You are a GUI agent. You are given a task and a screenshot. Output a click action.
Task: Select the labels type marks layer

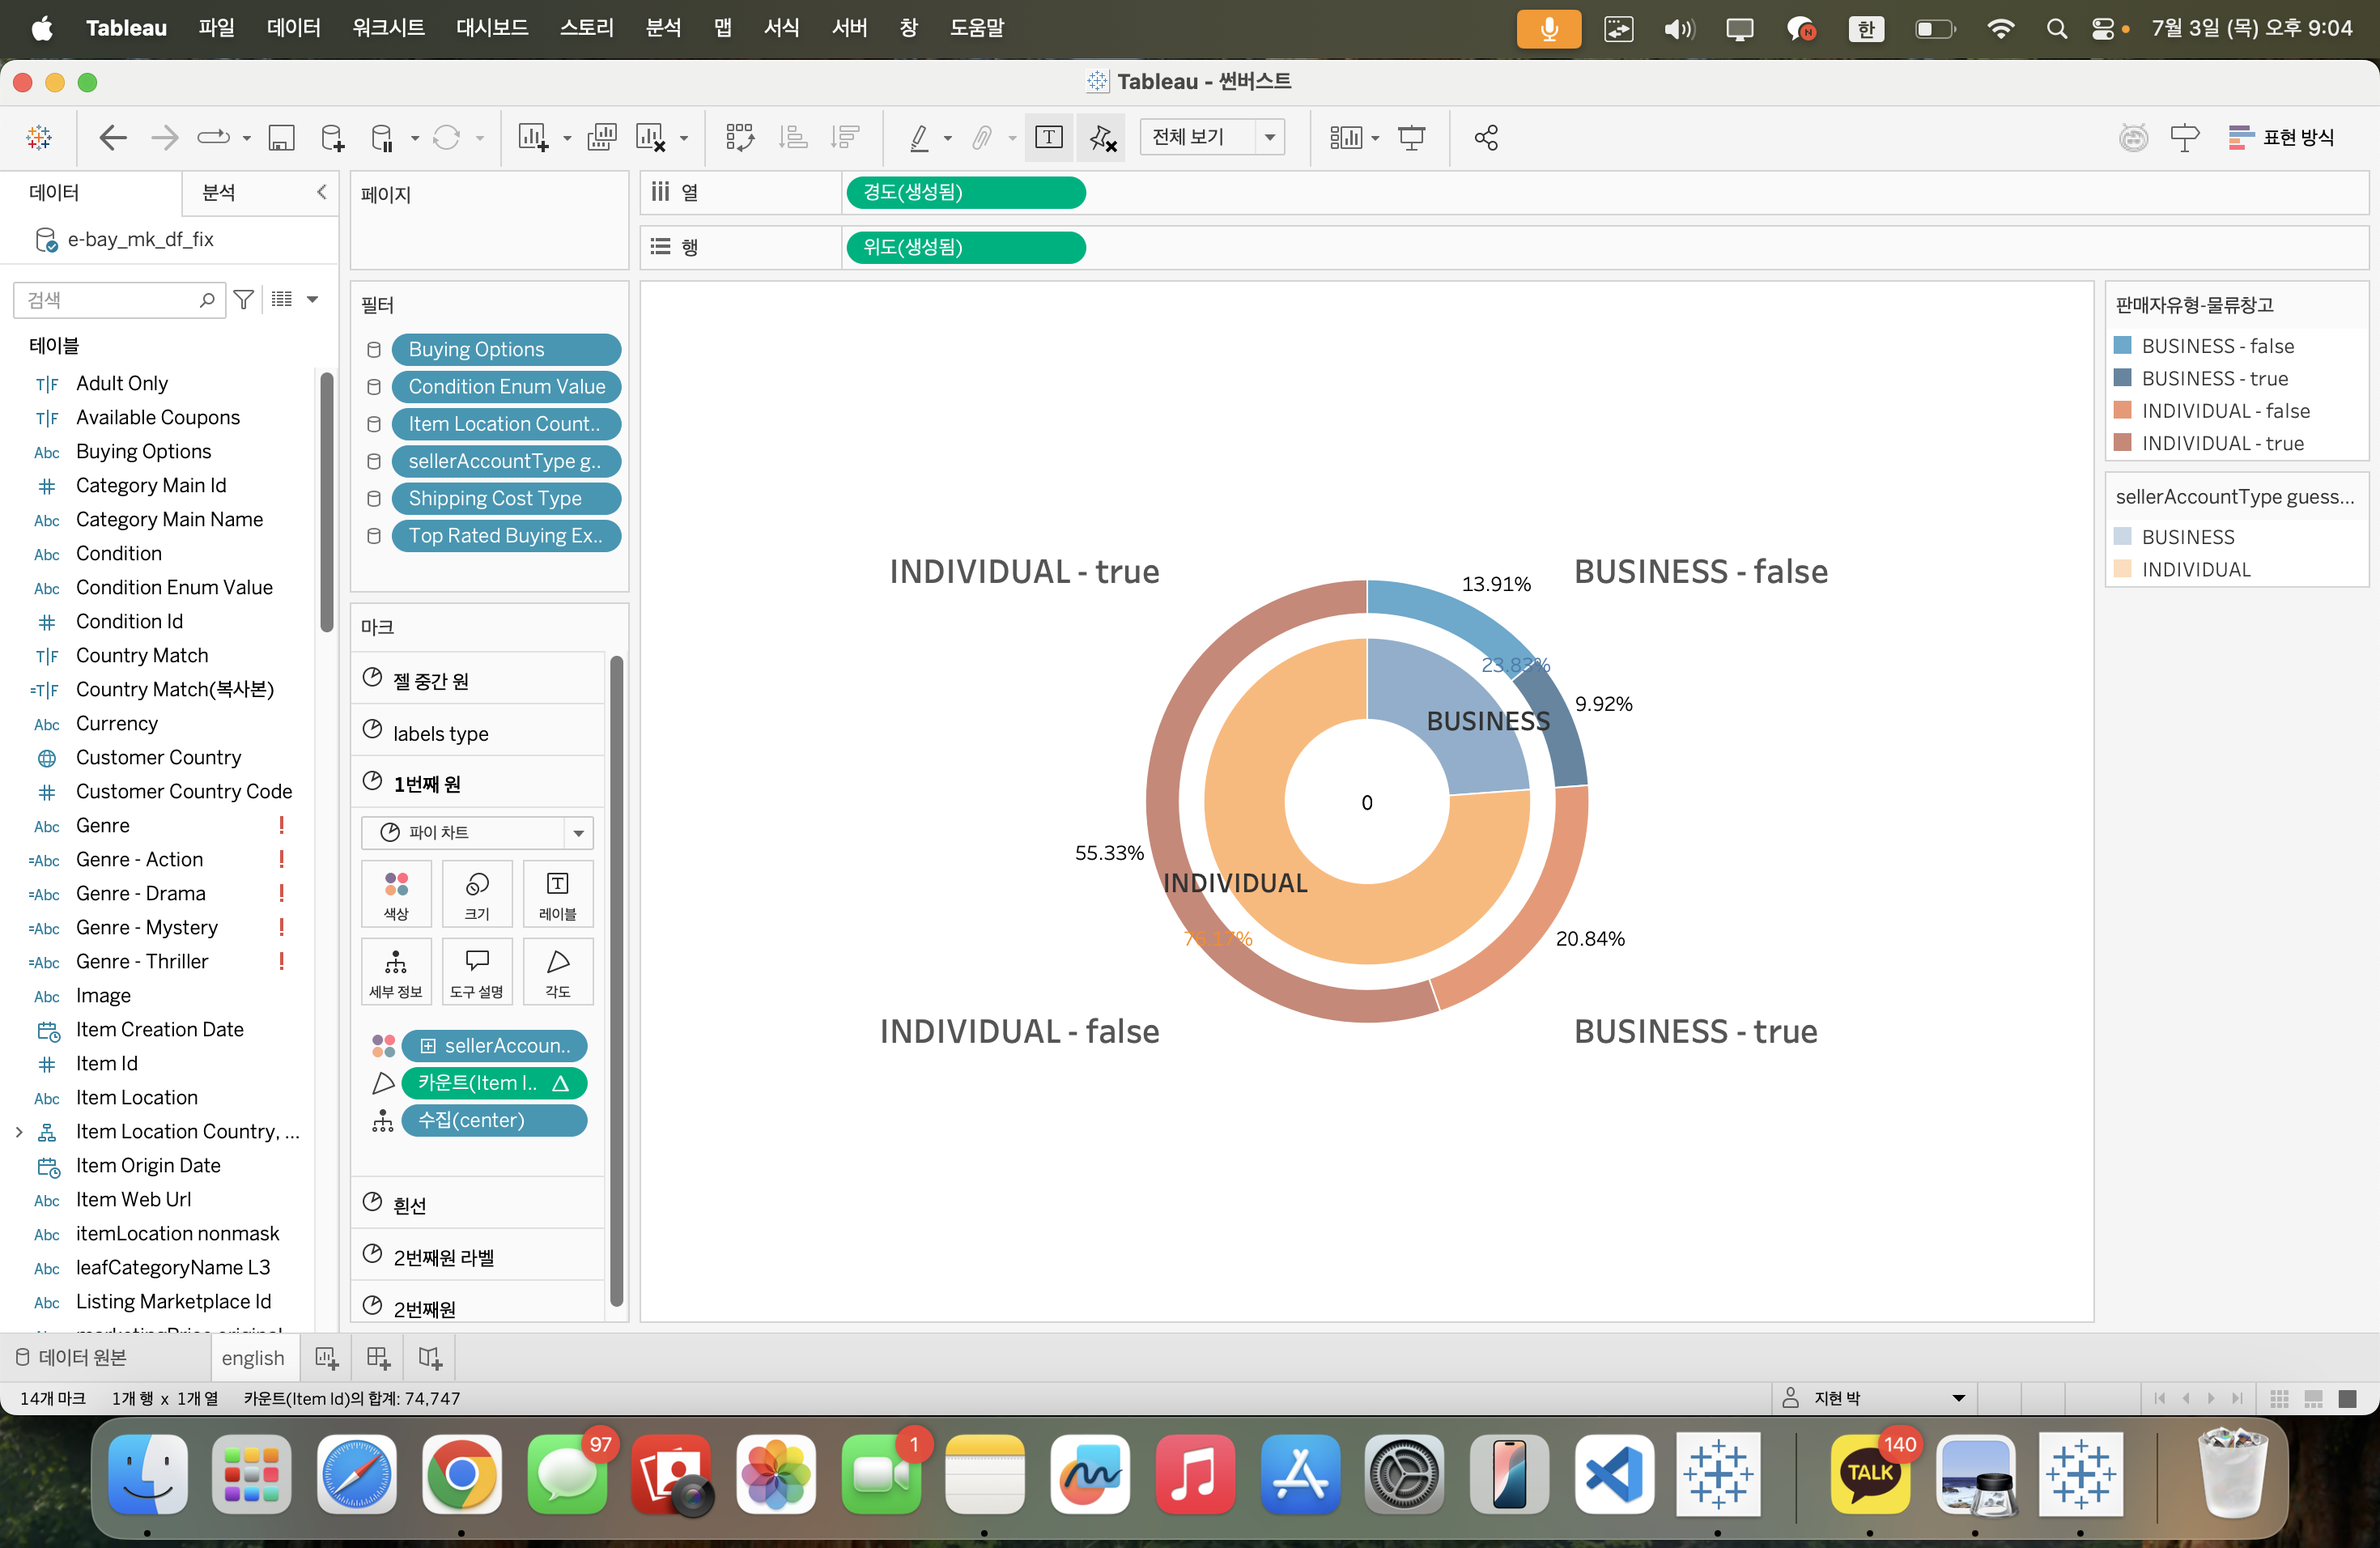tap(478, 732)
